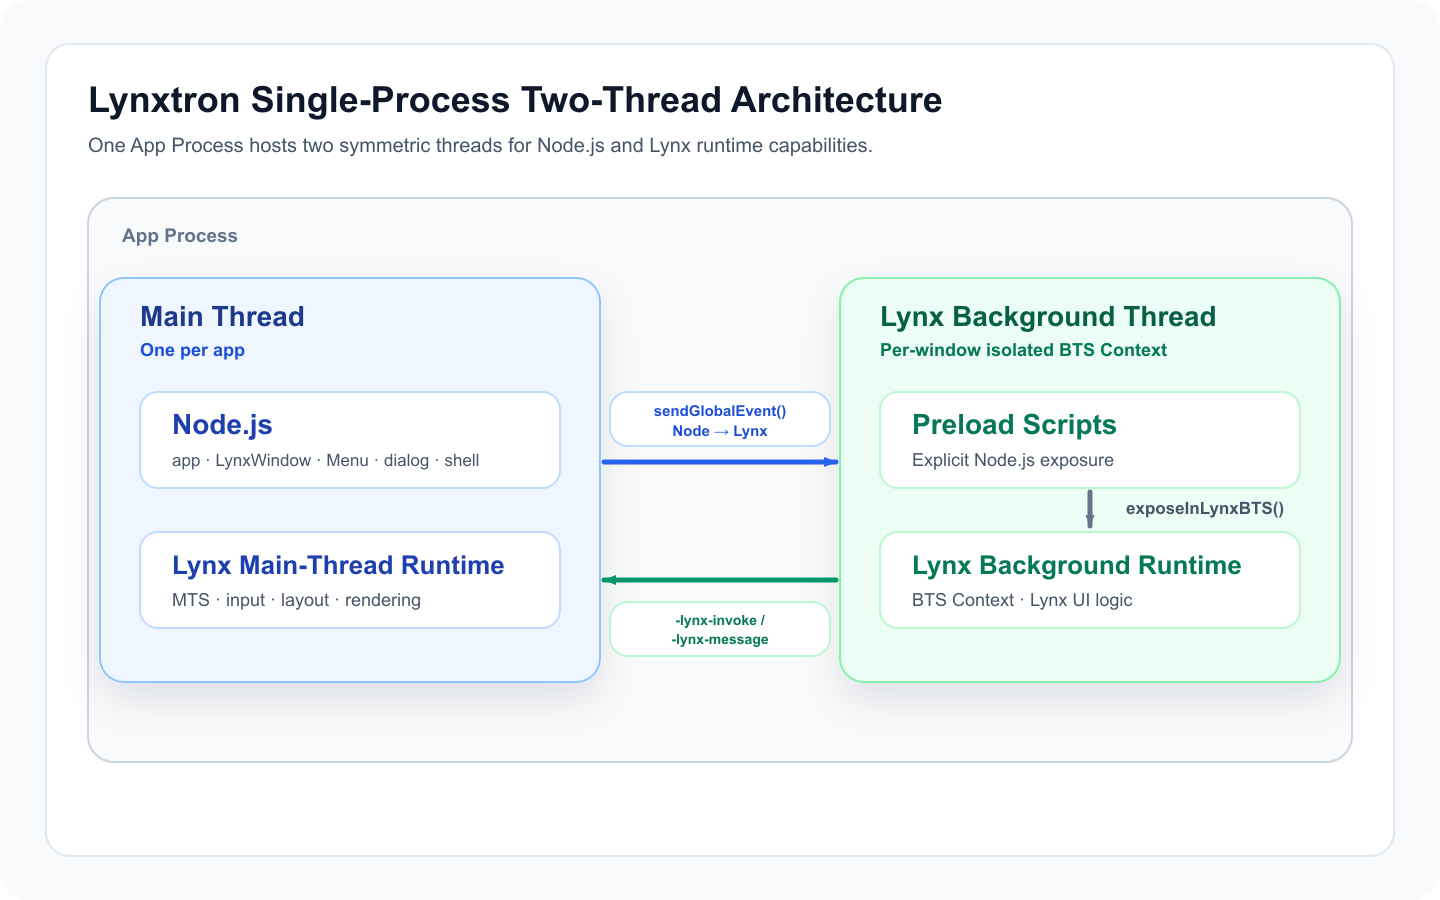Image resolution: width=1440 pixels, height=900 pixels.
Task: Click the "Main Thread" heading
Action: click(222, 316)
